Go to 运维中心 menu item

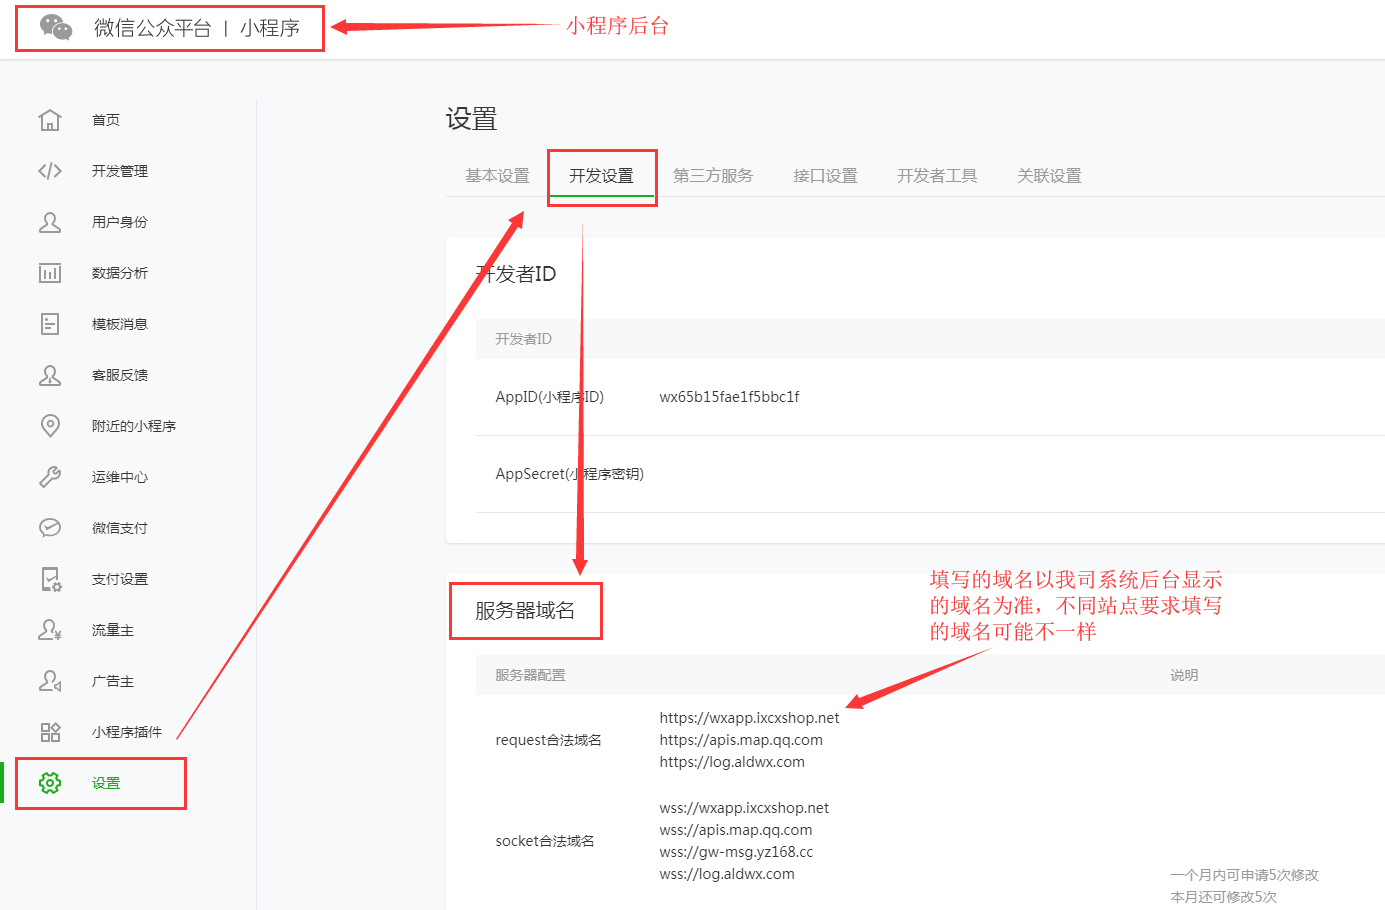pyautogui.click(x=120, y=477)
